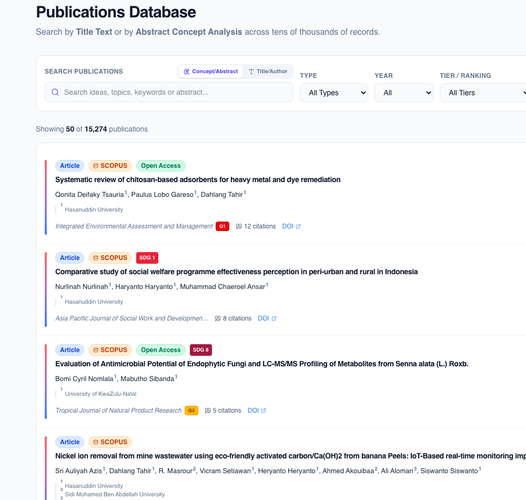Click Article badge on Nickel ion removal entry
Viewport: 526px width, 500px height.
point(69,442)
